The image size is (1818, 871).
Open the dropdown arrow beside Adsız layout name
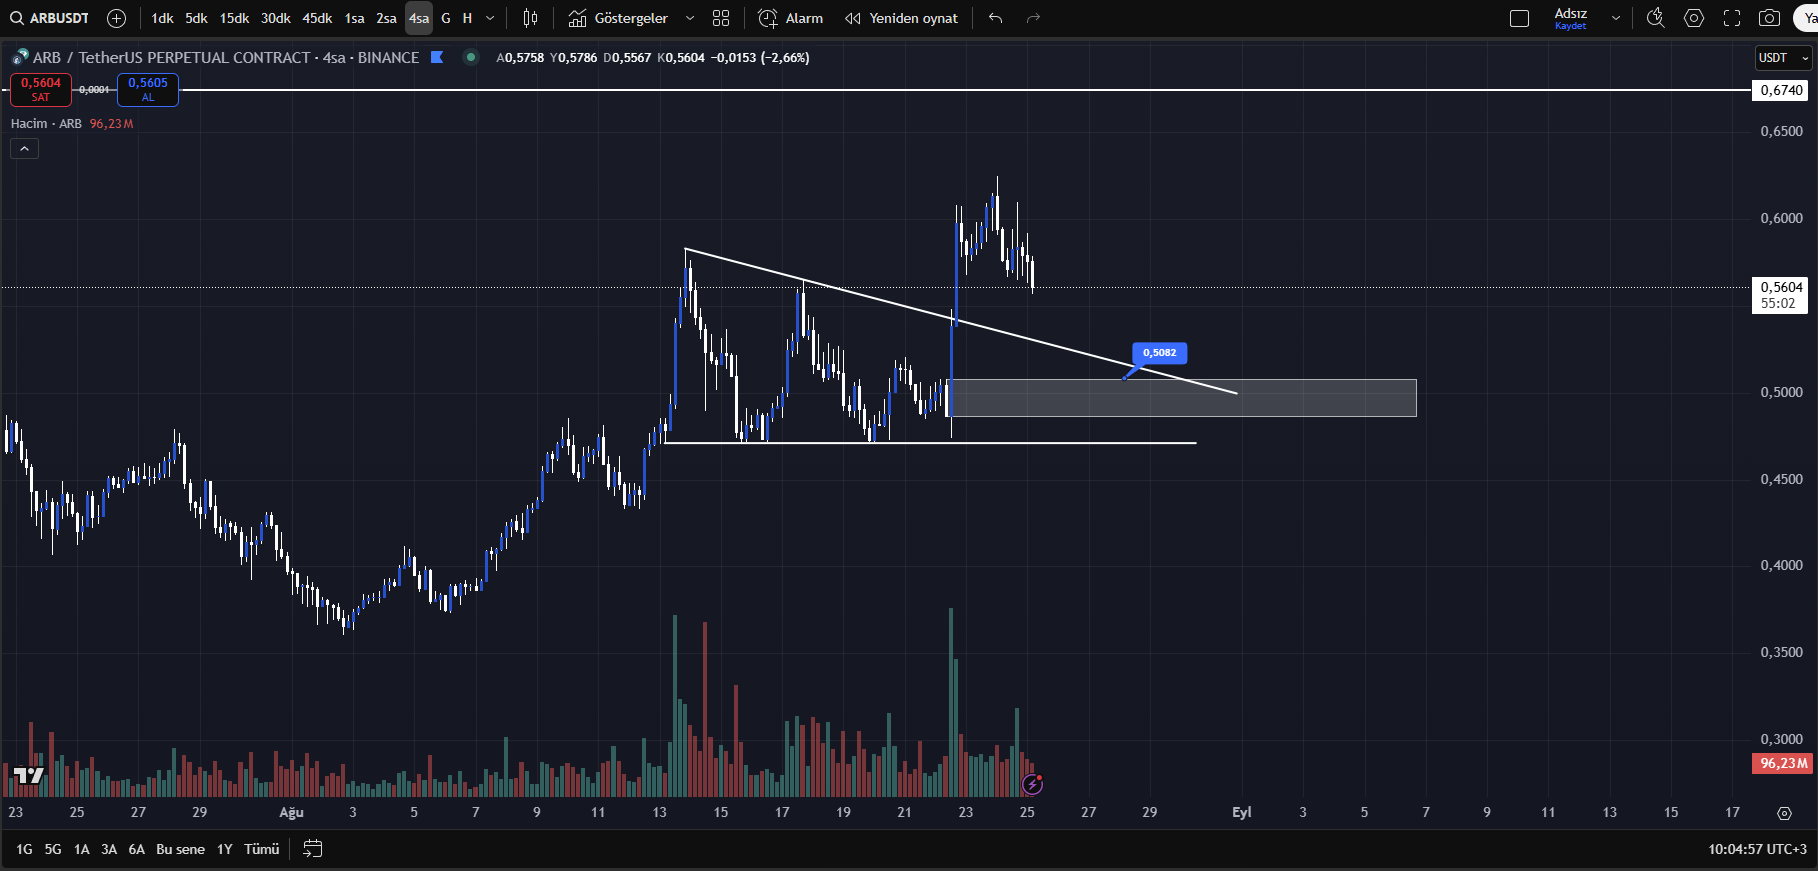pyautogui.click(x=1616, y=18)
